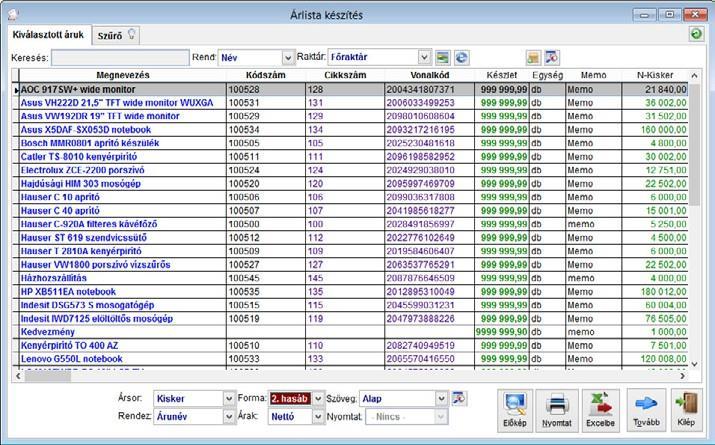Click the Tovább arrow button

[x=646, y=410]
